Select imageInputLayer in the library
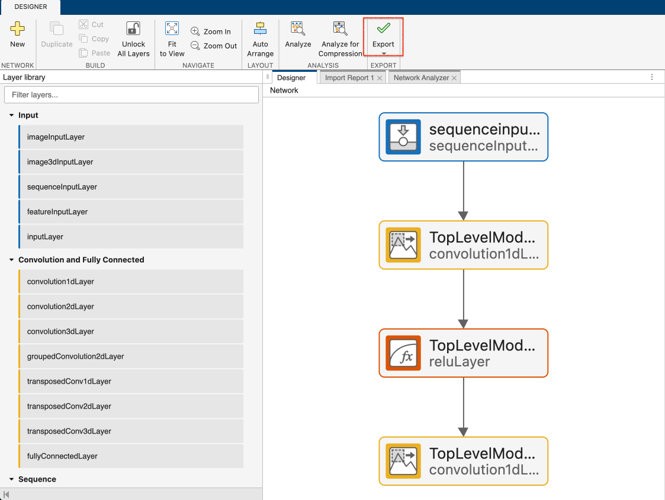 click(131, 137)
